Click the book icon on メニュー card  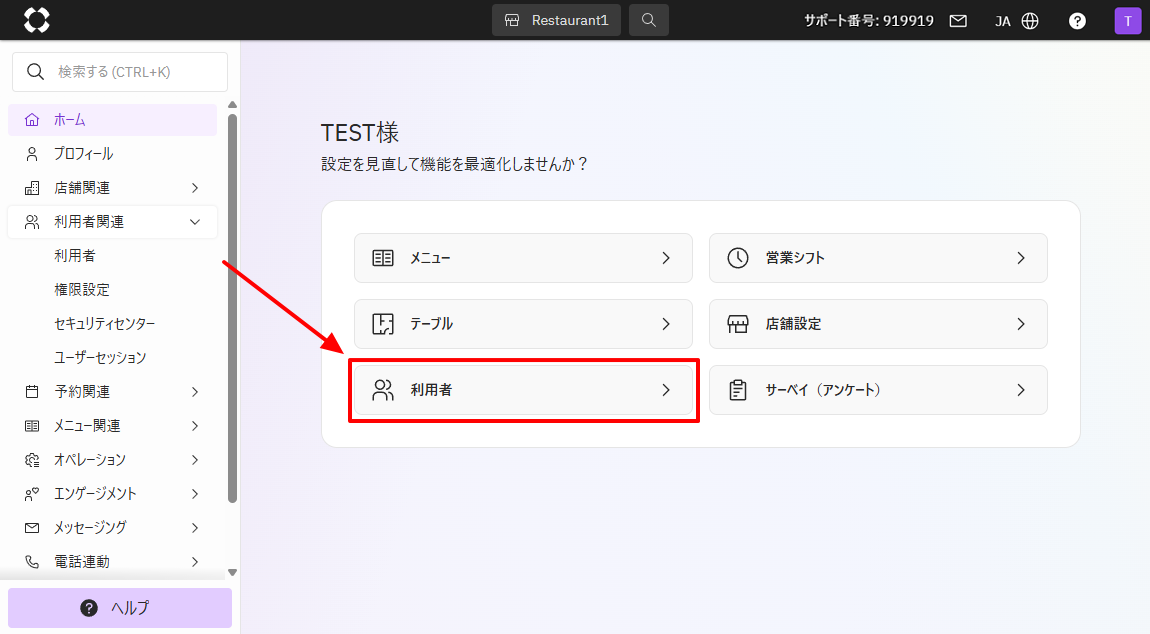(x=383, y=258)
